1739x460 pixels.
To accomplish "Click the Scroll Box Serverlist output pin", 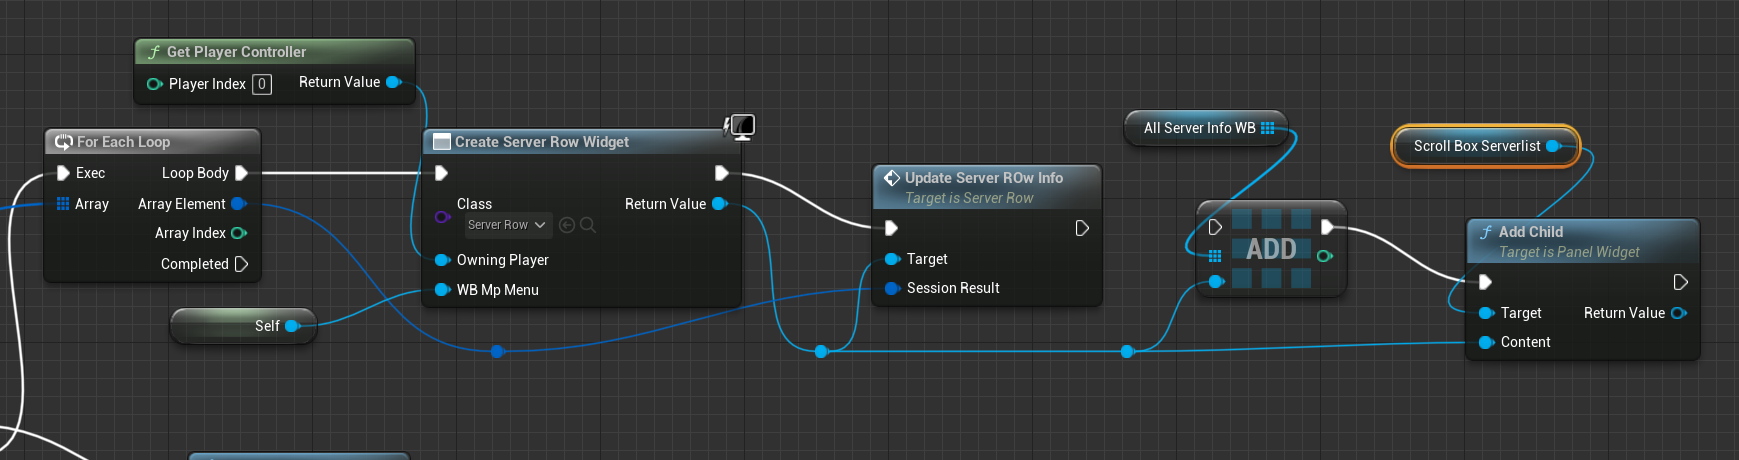I will coord(1553,146).
